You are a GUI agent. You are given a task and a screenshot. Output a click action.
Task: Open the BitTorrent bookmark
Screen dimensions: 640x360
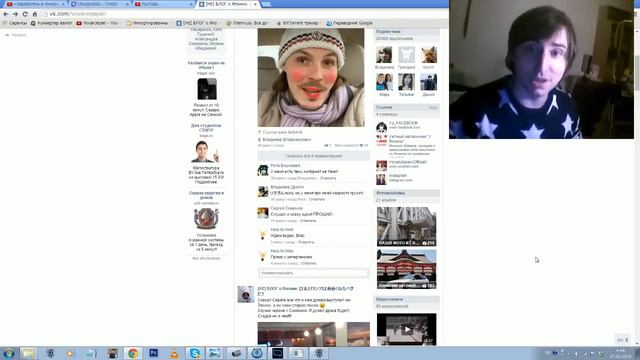(297, 23)
